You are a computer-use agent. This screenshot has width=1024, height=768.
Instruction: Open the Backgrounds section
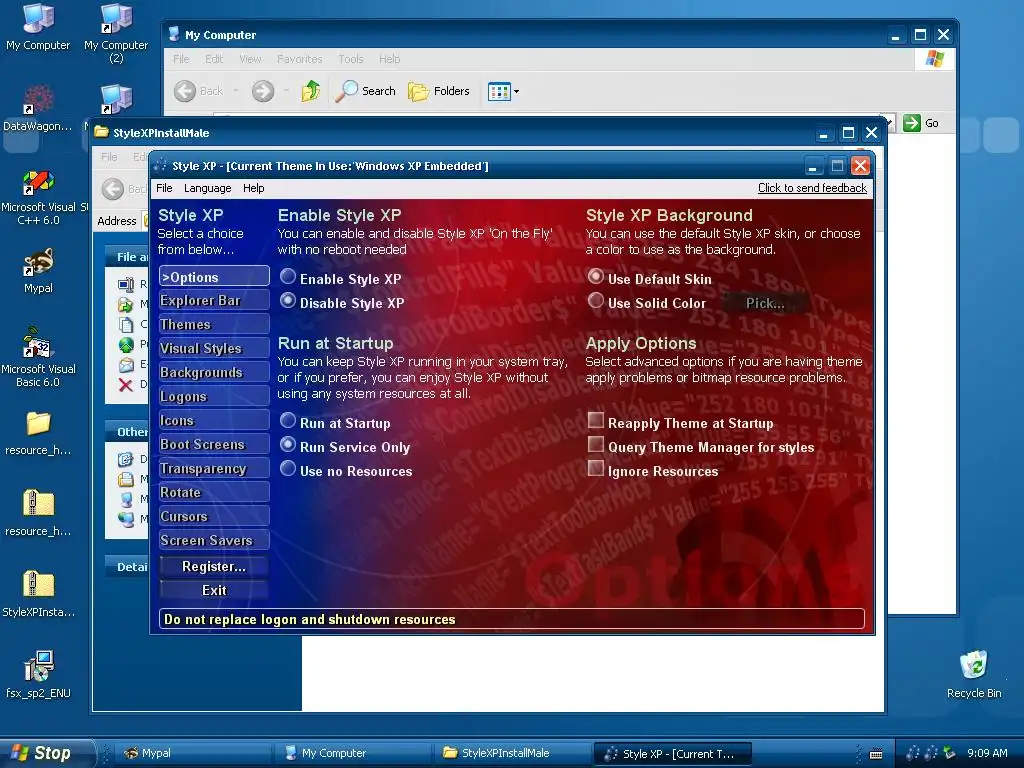[214, 372]
